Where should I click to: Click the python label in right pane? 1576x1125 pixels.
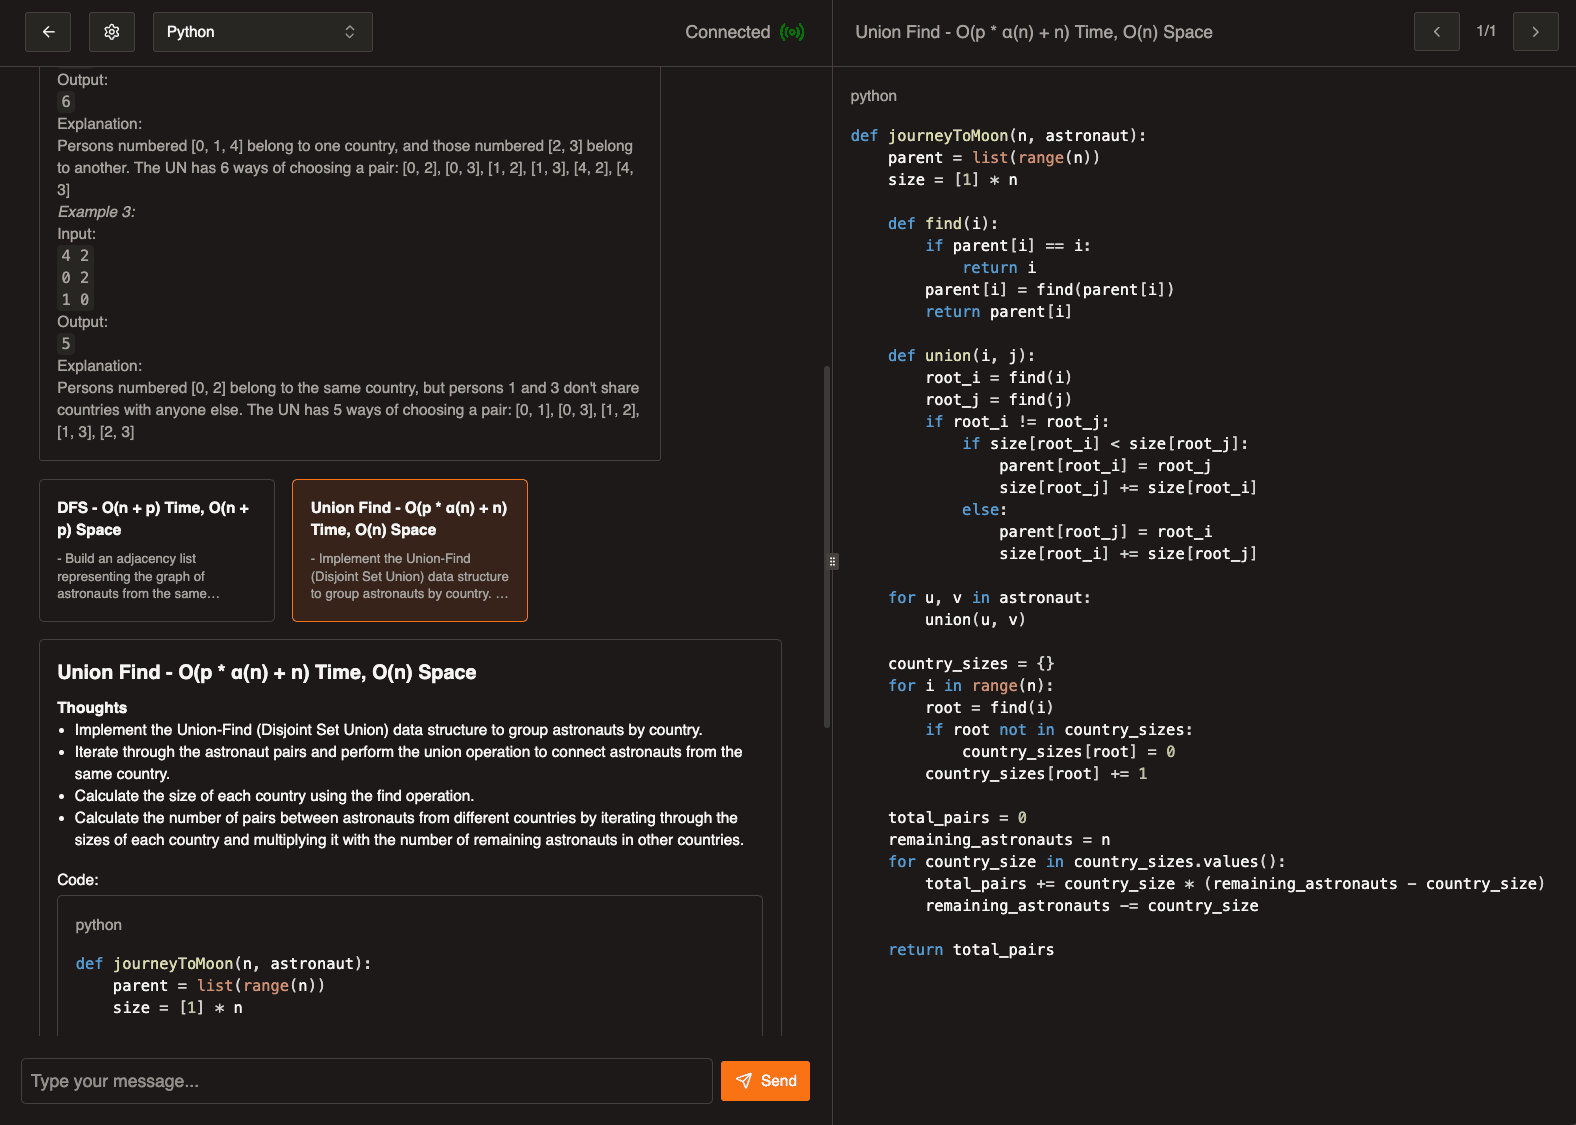coord(874,96)
